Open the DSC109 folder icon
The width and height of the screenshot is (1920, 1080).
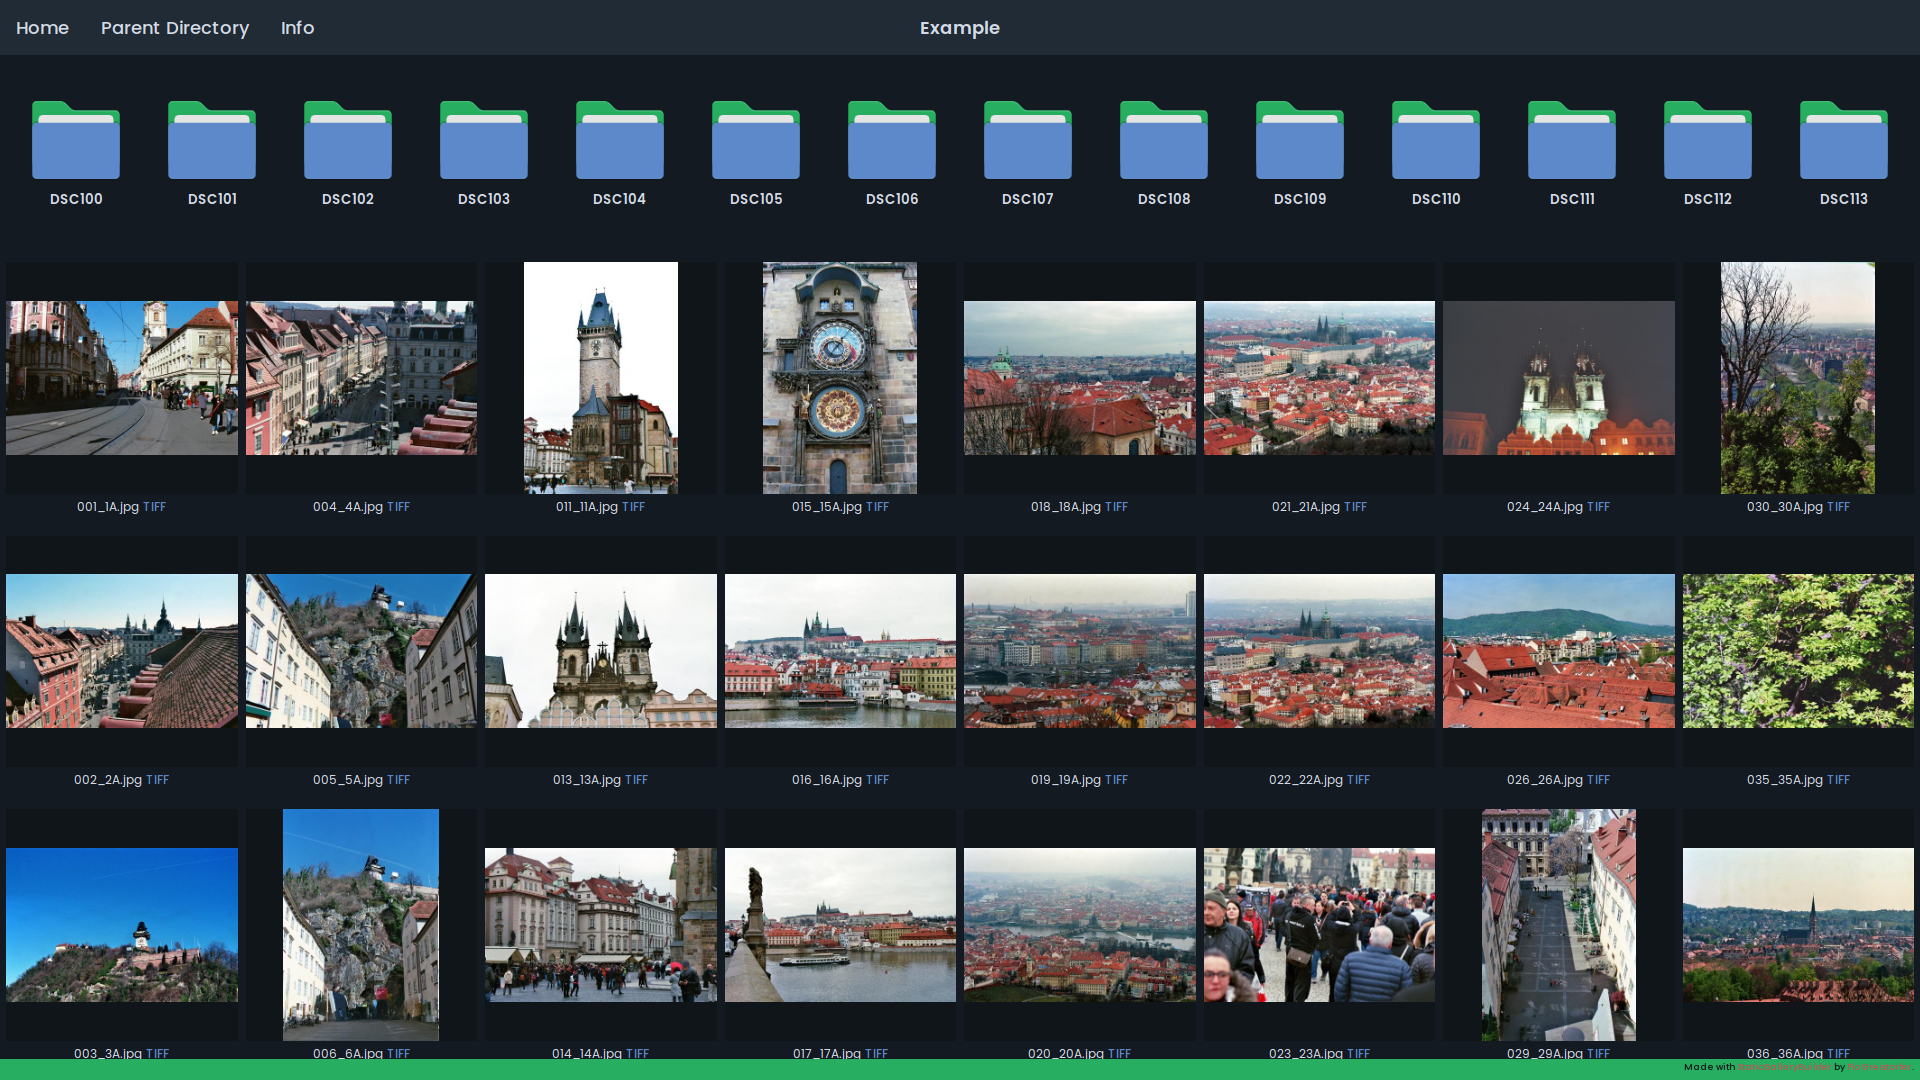pyautogui.click(x=1300, y=141)
